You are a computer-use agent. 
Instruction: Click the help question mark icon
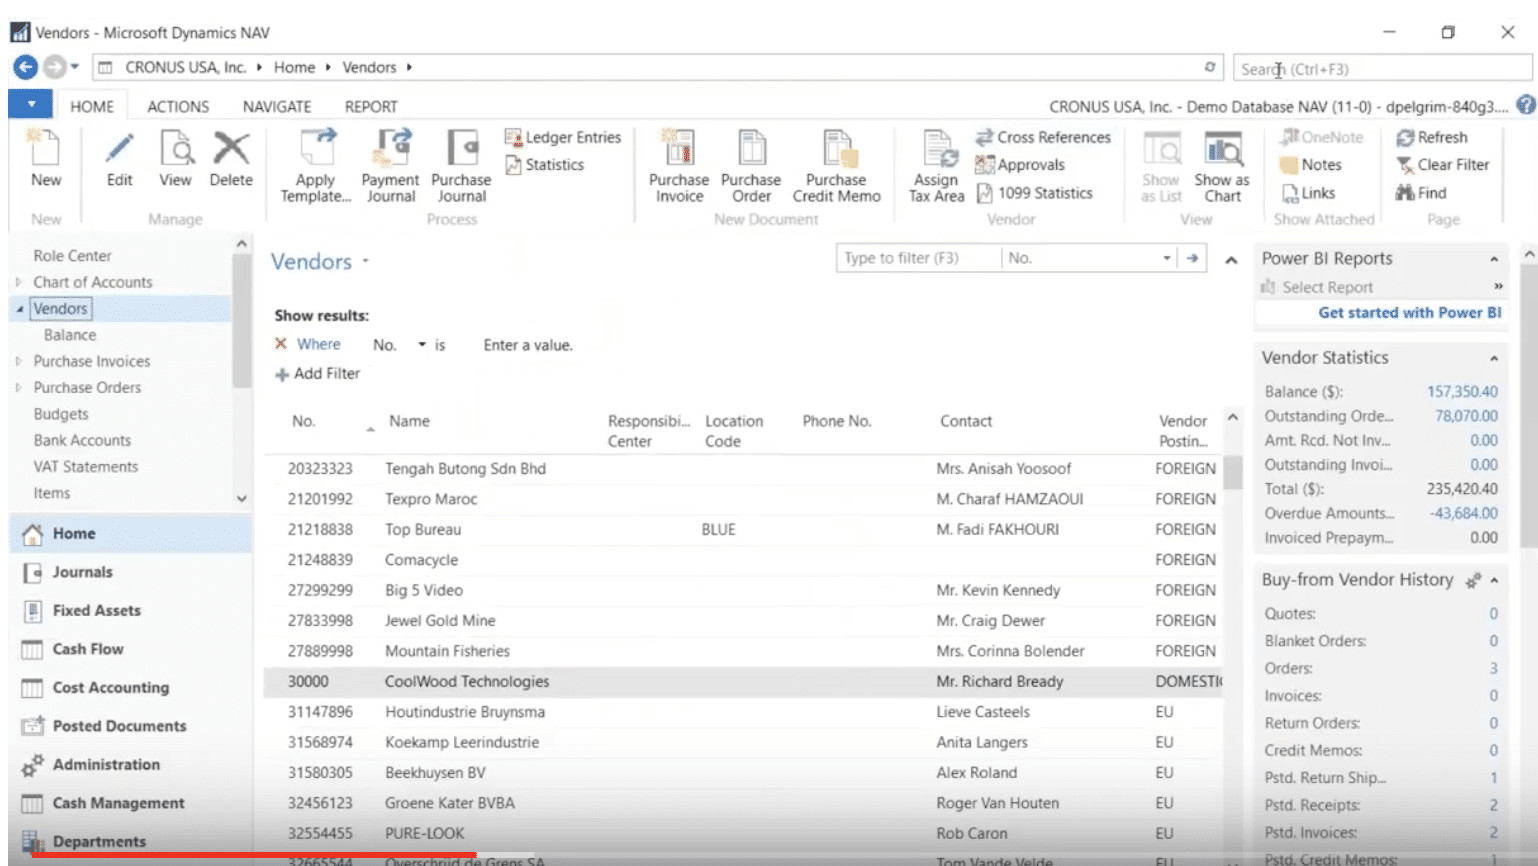pyautogui.click(x=1525, y=105)
